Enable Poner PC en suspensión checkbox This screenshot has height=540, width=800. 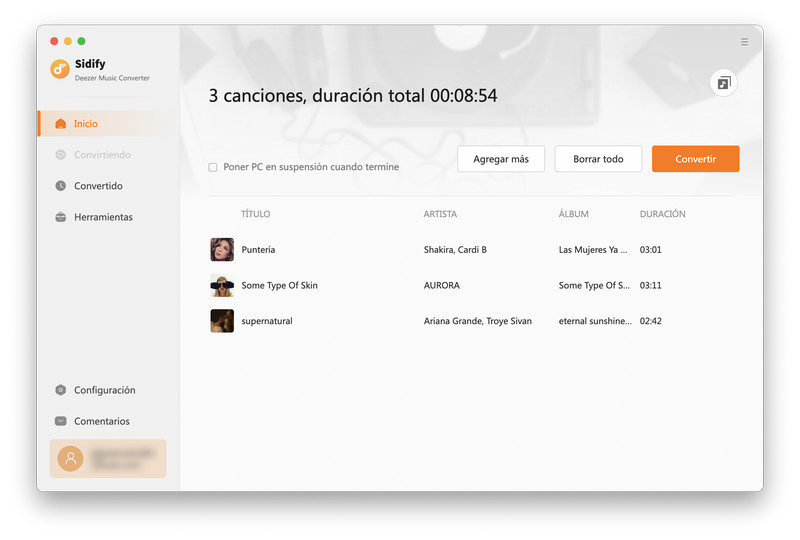click(x=213, y=167)
